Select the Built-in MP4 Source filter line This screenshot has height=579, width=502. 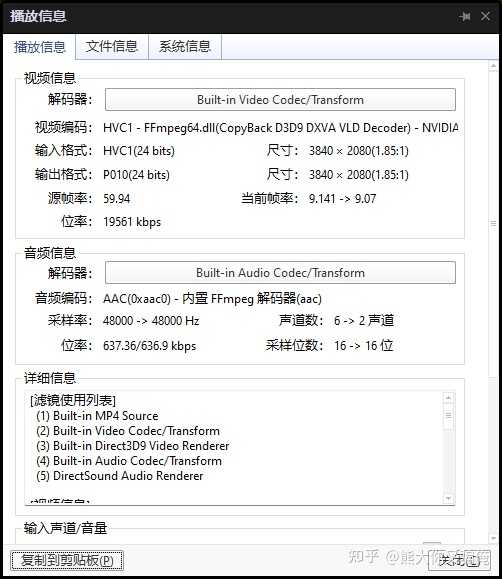(x=98, y=416)
